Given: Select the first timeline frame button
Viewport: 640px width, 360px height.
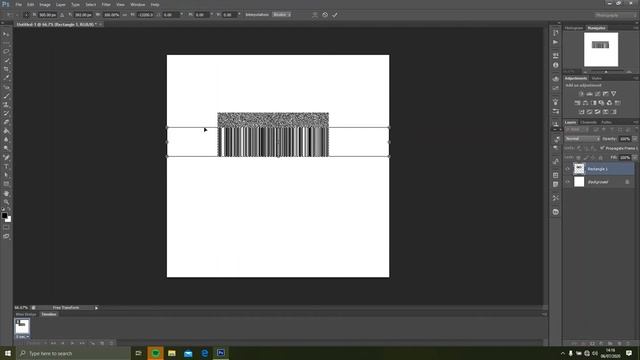Looking at the screenshot, I should pos(53,343).
